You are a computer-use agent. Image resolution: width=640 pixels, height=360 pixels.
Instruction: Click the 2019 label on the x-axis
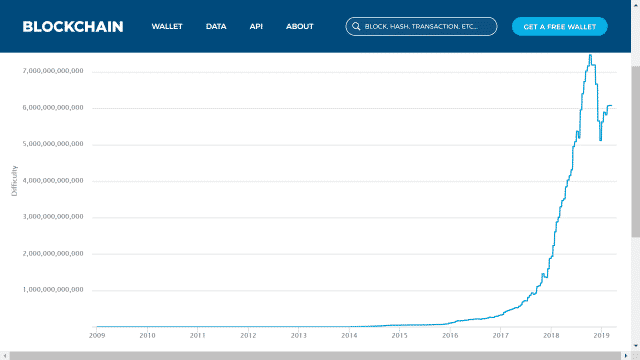pyautogui.click(x=601, y=336)
